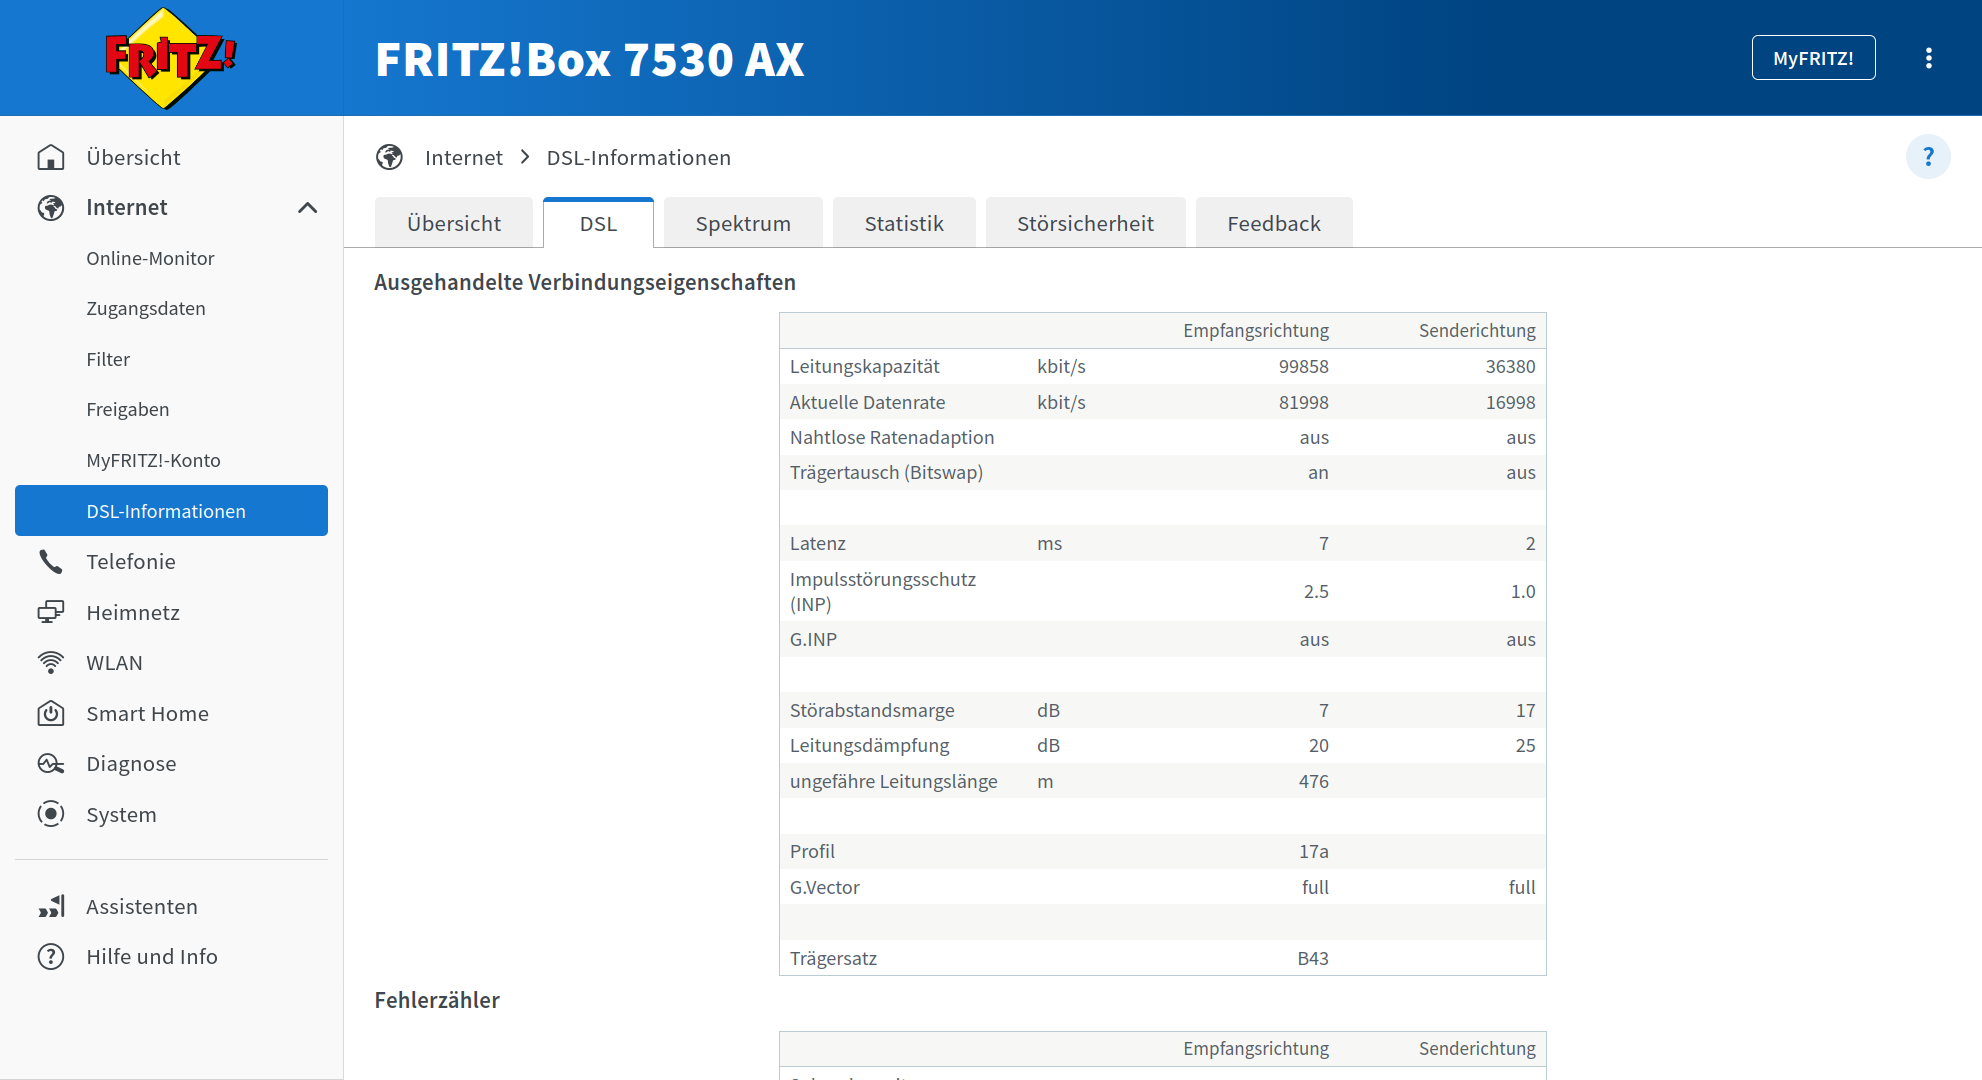The width and height of the screenshot is (1982, 1080).
Task: Click the Aktuelle Datenrate value 81998
Action: [1303, 403]
